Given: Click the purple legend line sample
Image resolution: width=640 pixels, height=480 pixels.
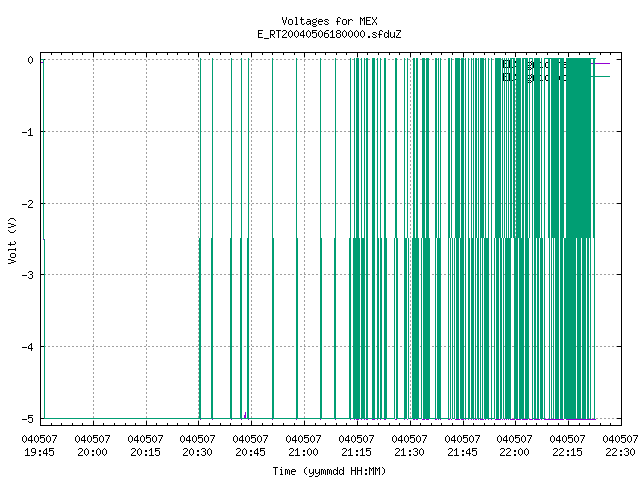Looking at the screenshot, I should pyautogui.click(x=602, y=64).
